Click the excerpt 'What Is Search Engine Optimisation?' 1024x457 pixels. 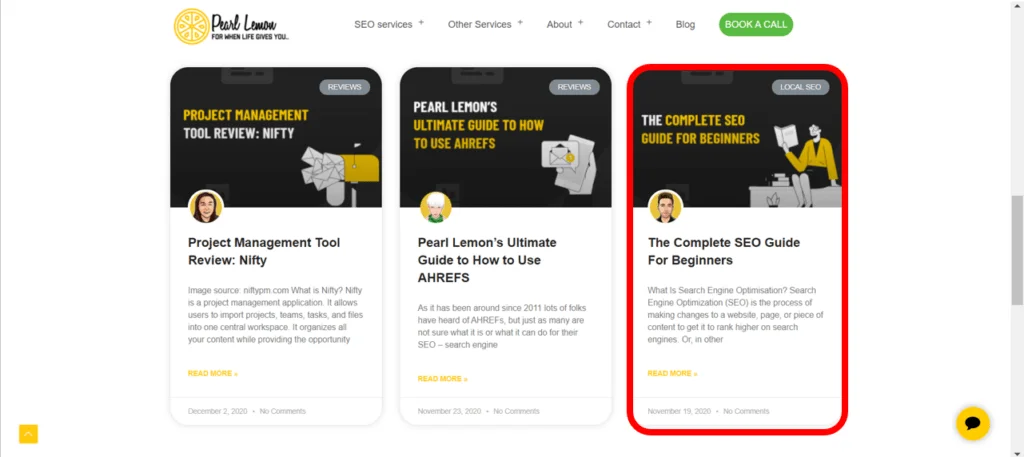click(x=735, y=315)
